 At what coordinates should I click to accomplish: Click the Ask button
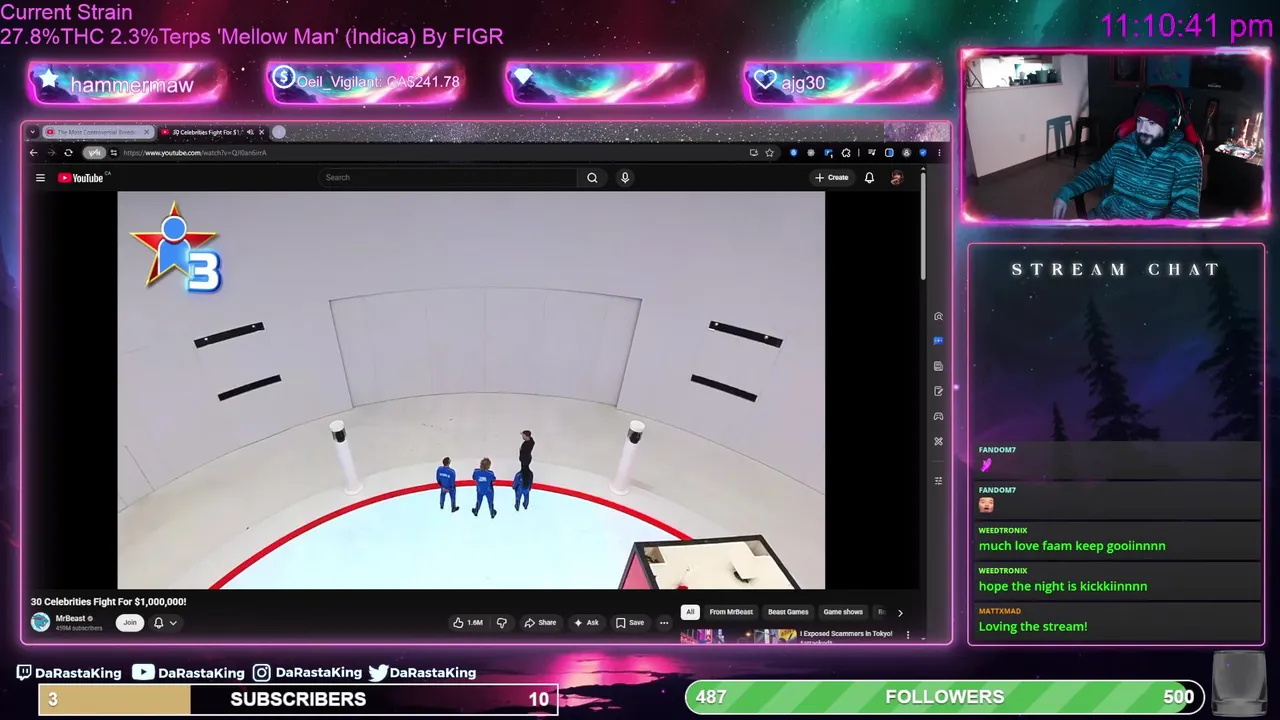coord(586,623)
